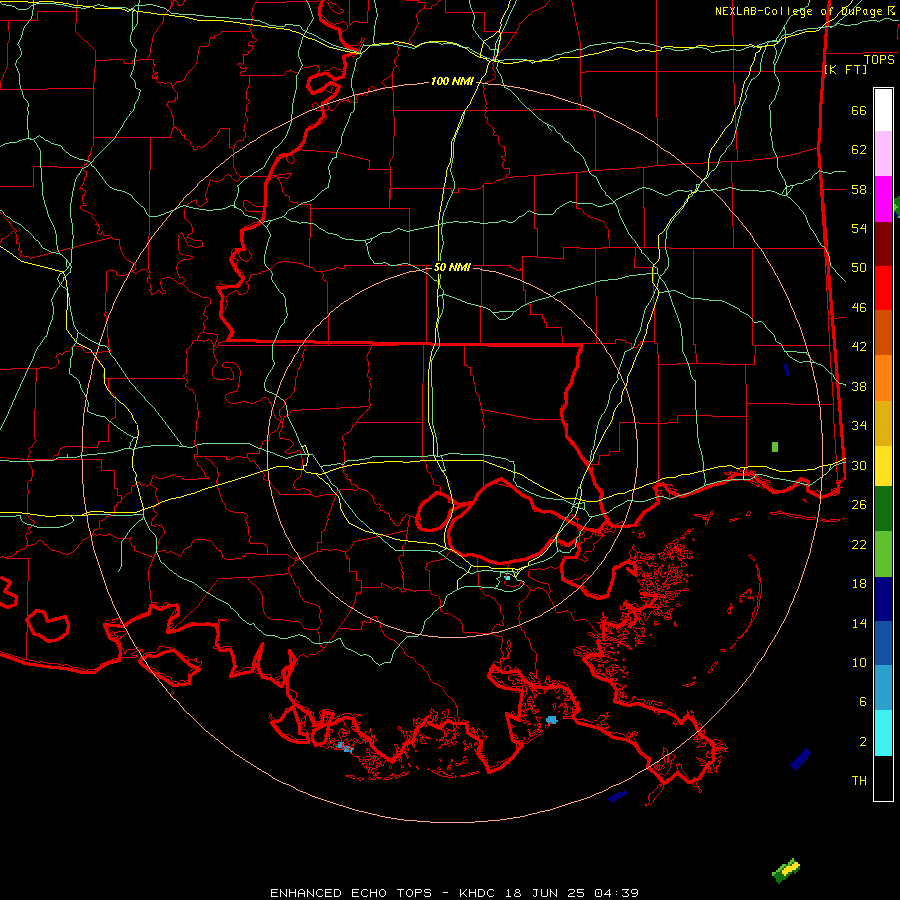900x900 pixels.
Task: Click the '26' value on the scale
Action: pos(859,505)
